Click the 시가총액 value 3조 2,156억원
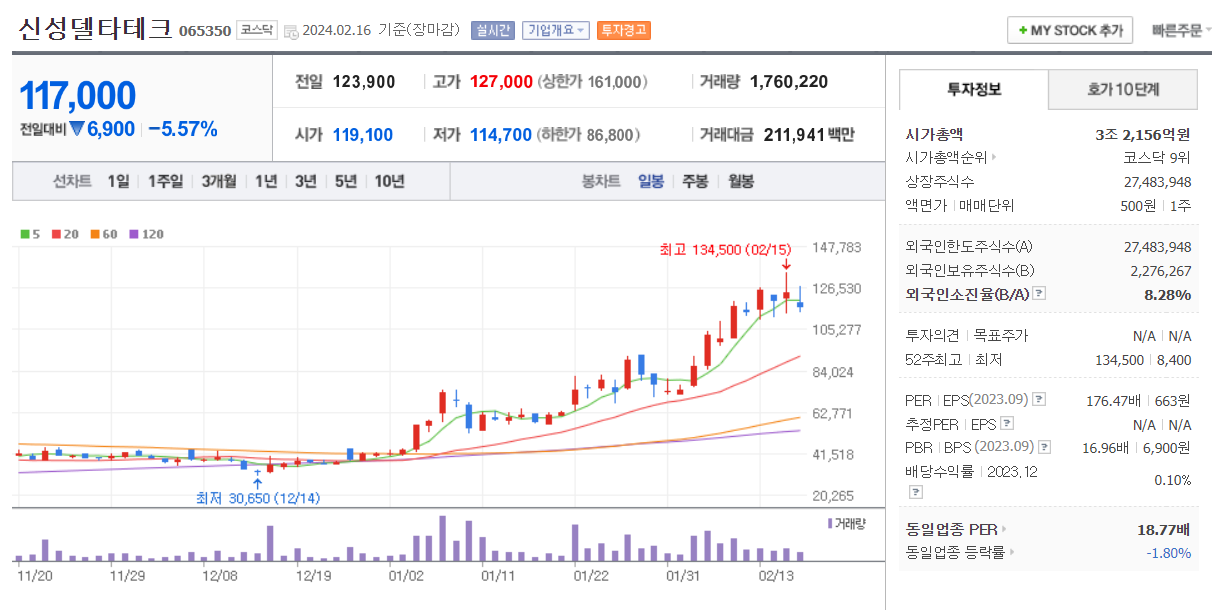The height and width of the screenshot is (610, 1219). 1143,134
